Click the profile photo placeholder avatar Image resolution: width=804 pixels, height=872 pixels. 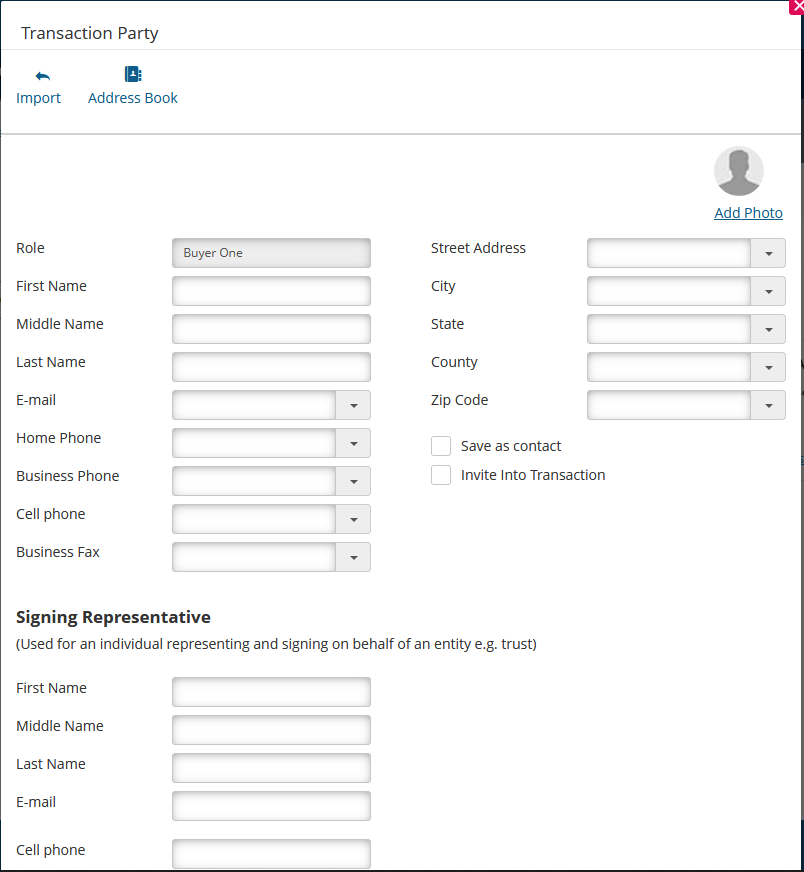(x=739, y=170)
